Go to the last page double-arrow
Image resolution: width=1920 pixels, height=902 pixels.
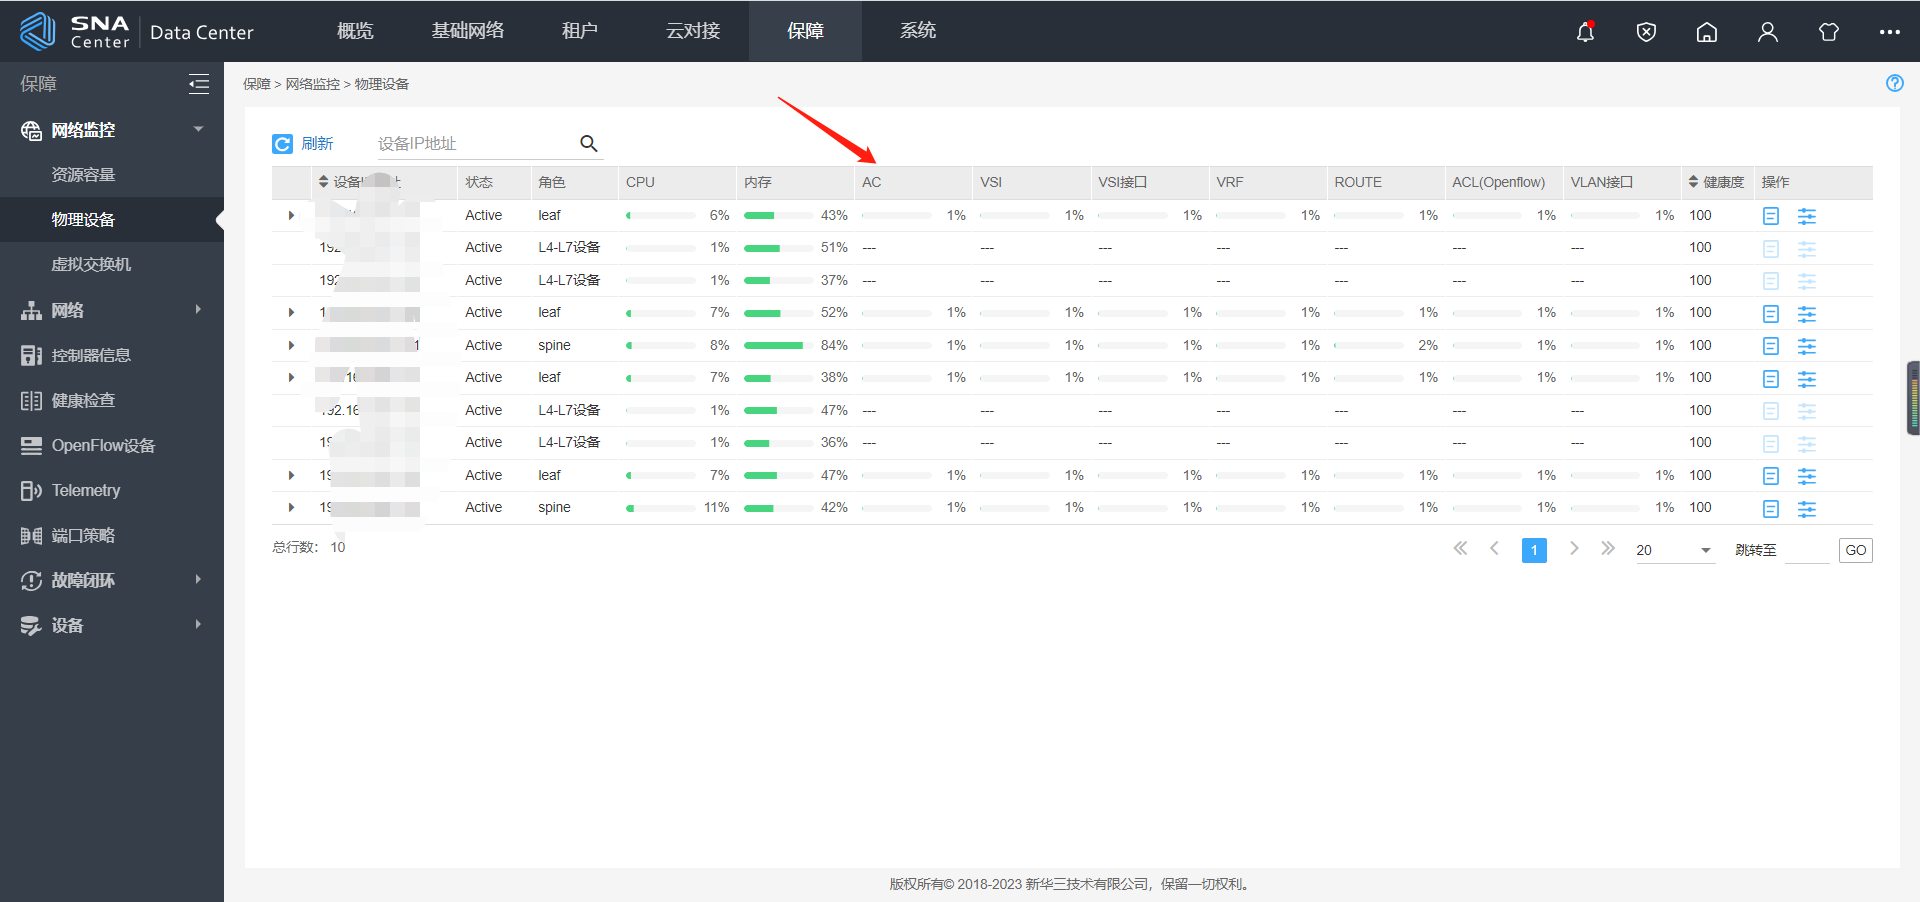point(1608,548)
